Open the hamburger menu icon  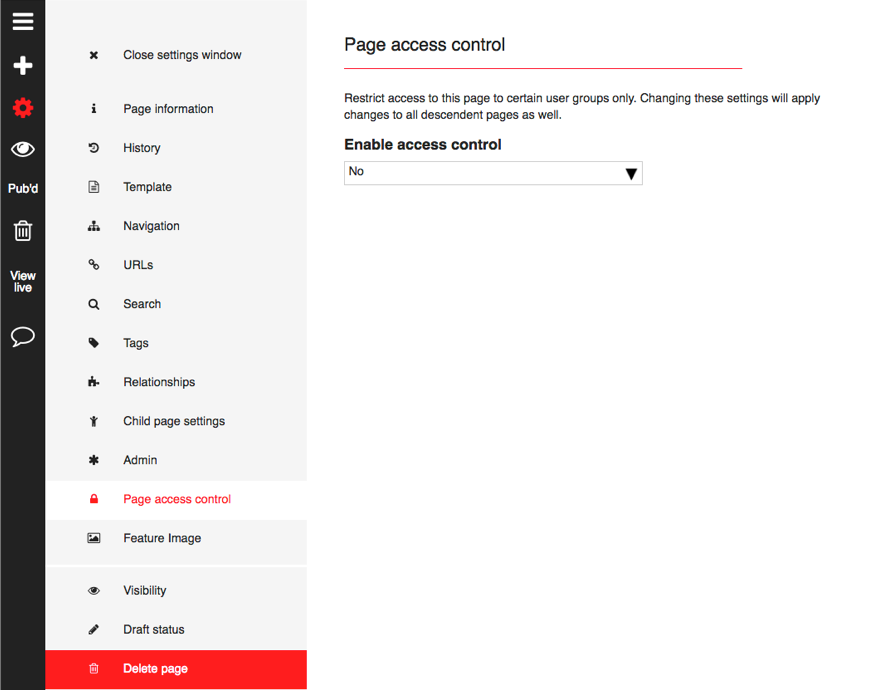click(23, 22)
